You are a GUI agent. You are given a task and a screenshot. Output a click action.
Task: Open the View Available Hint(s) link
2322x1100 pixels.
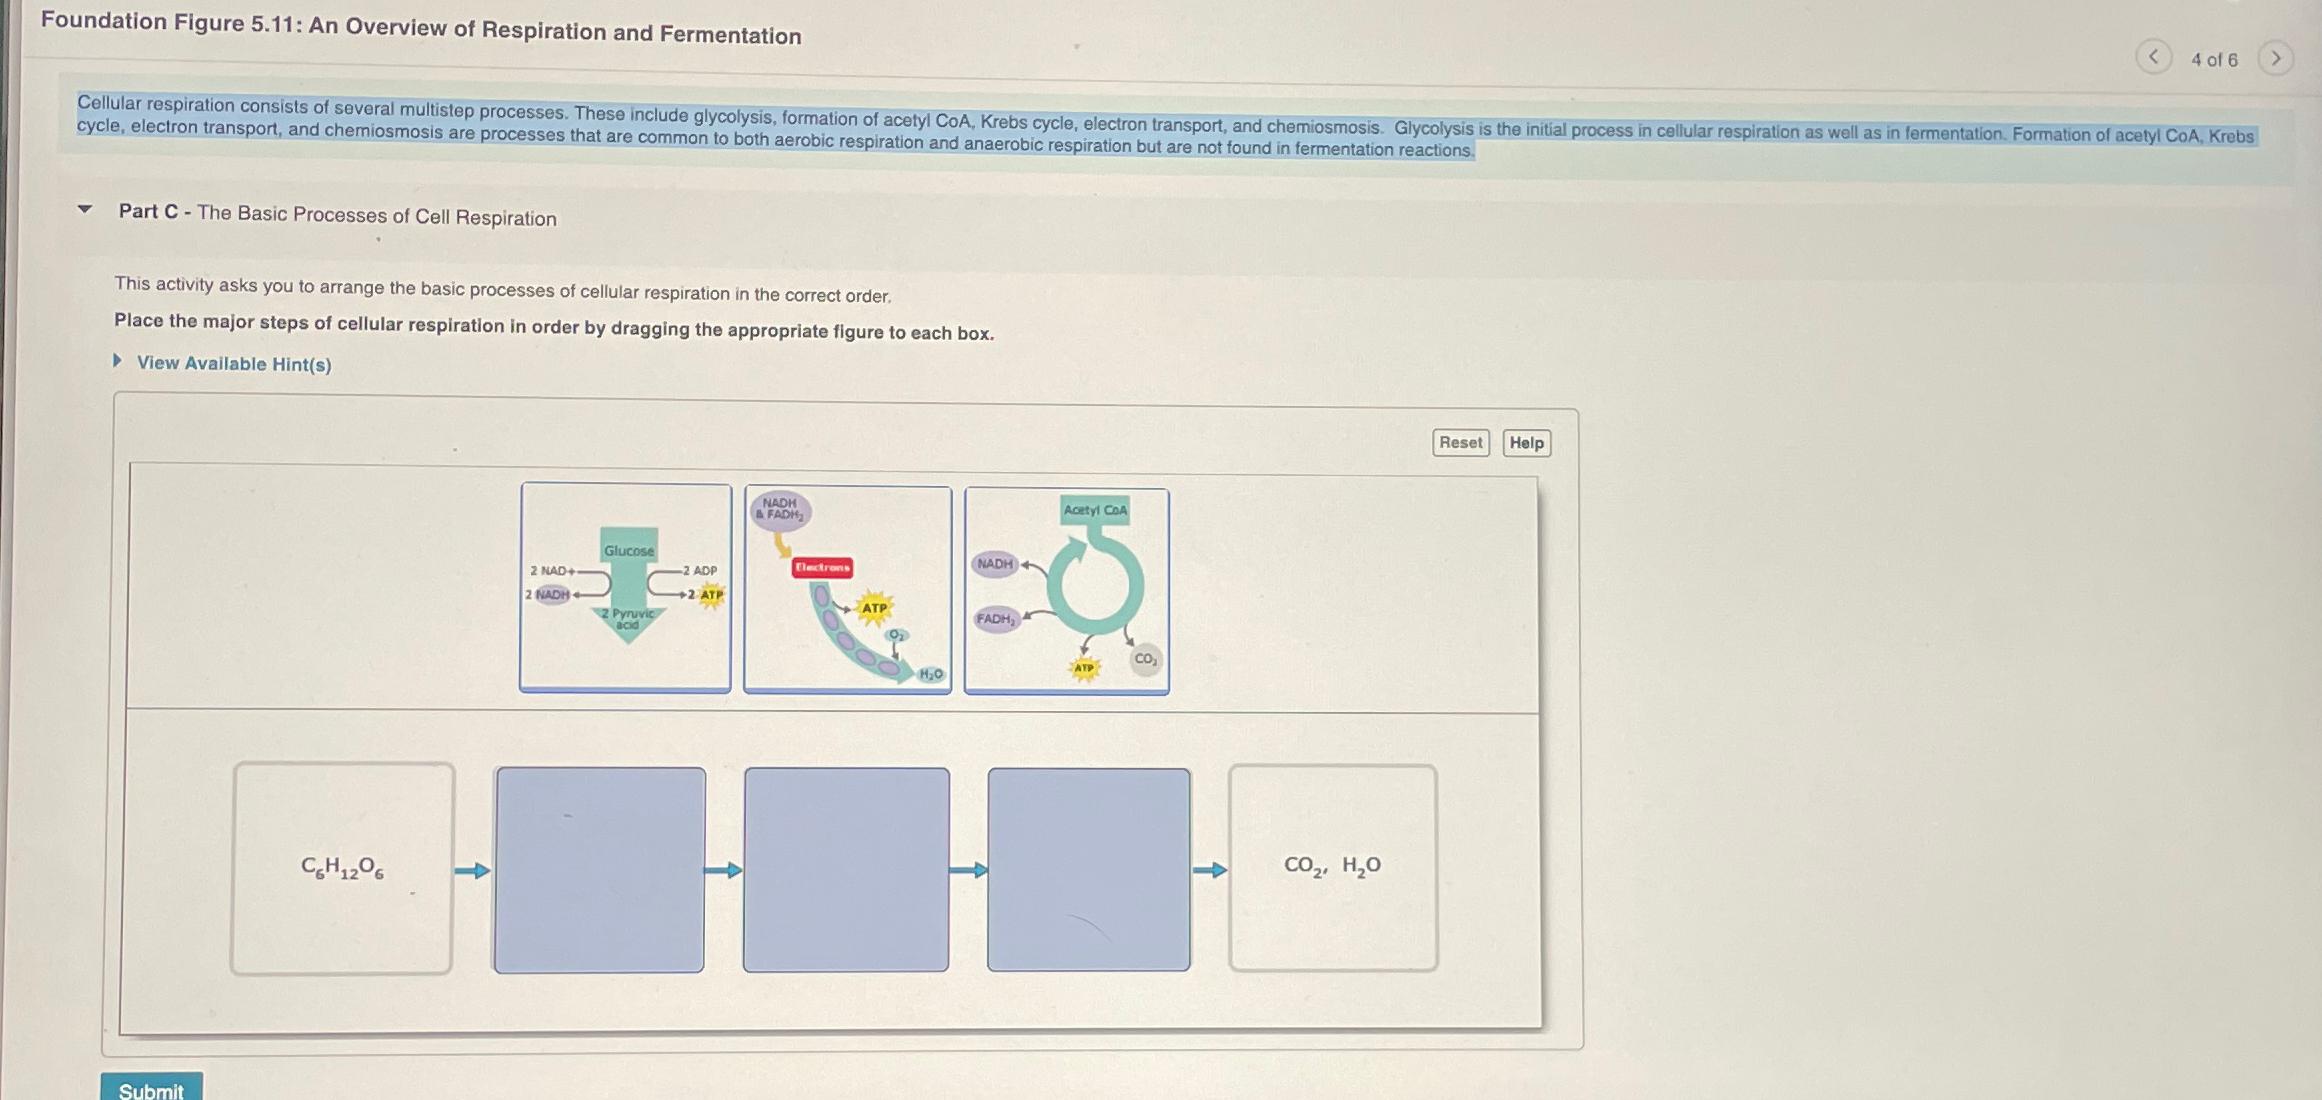(233, 363)
